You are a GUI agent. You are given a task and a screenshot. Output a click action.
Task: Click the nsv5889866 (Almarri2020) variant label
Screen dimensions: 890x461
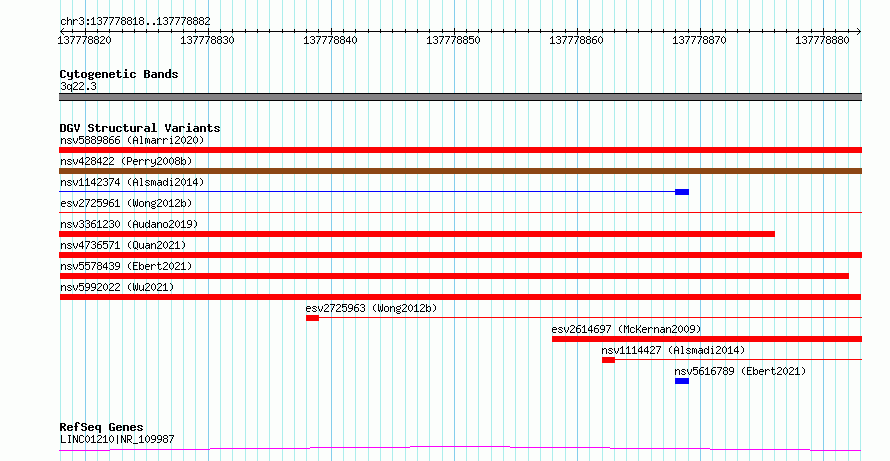(x=132, y=140)
